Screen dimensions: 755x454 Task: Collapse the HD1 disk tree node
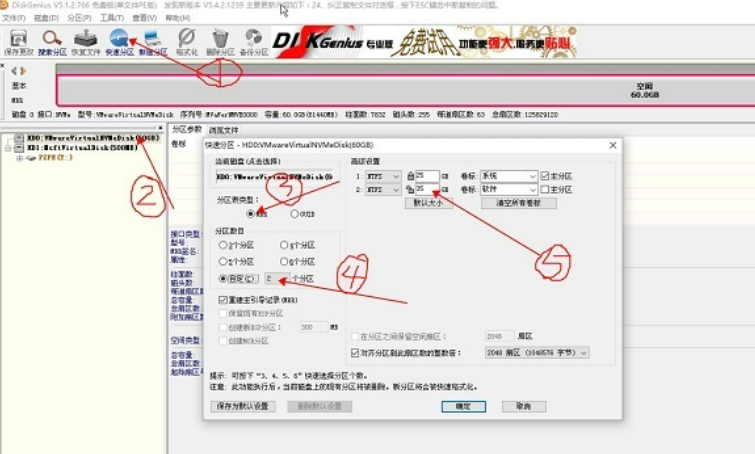point(8,148)
